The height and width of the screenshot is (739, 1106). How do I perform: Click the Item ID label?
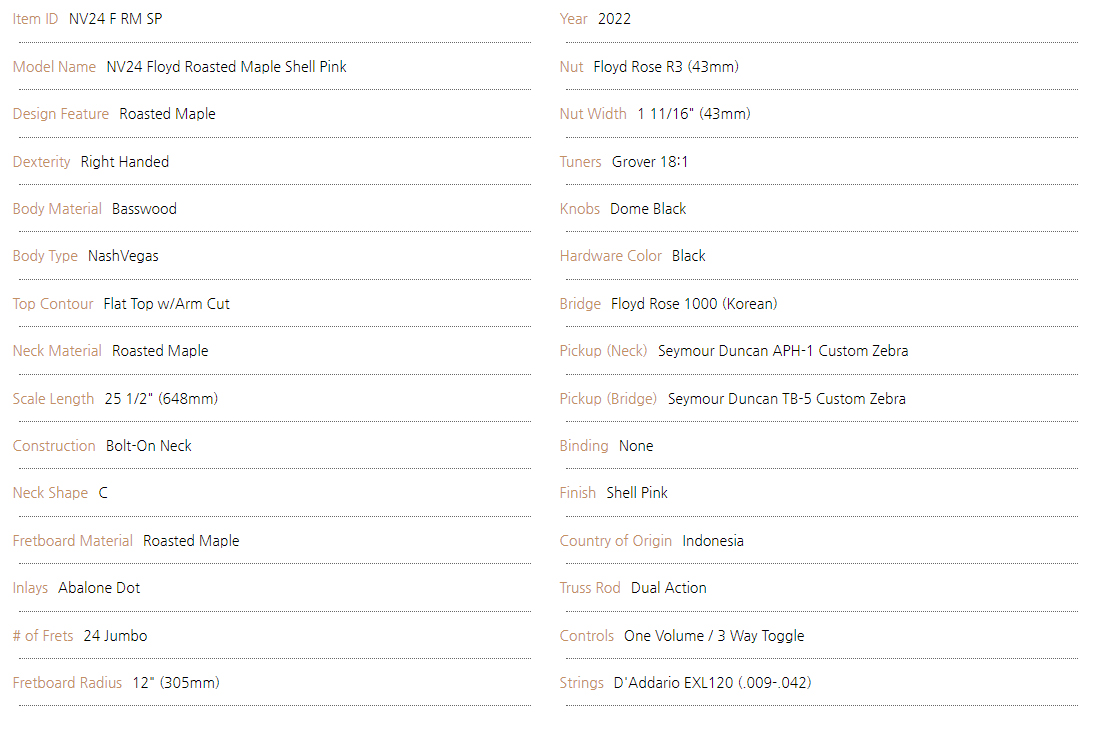tap(35, 19)
